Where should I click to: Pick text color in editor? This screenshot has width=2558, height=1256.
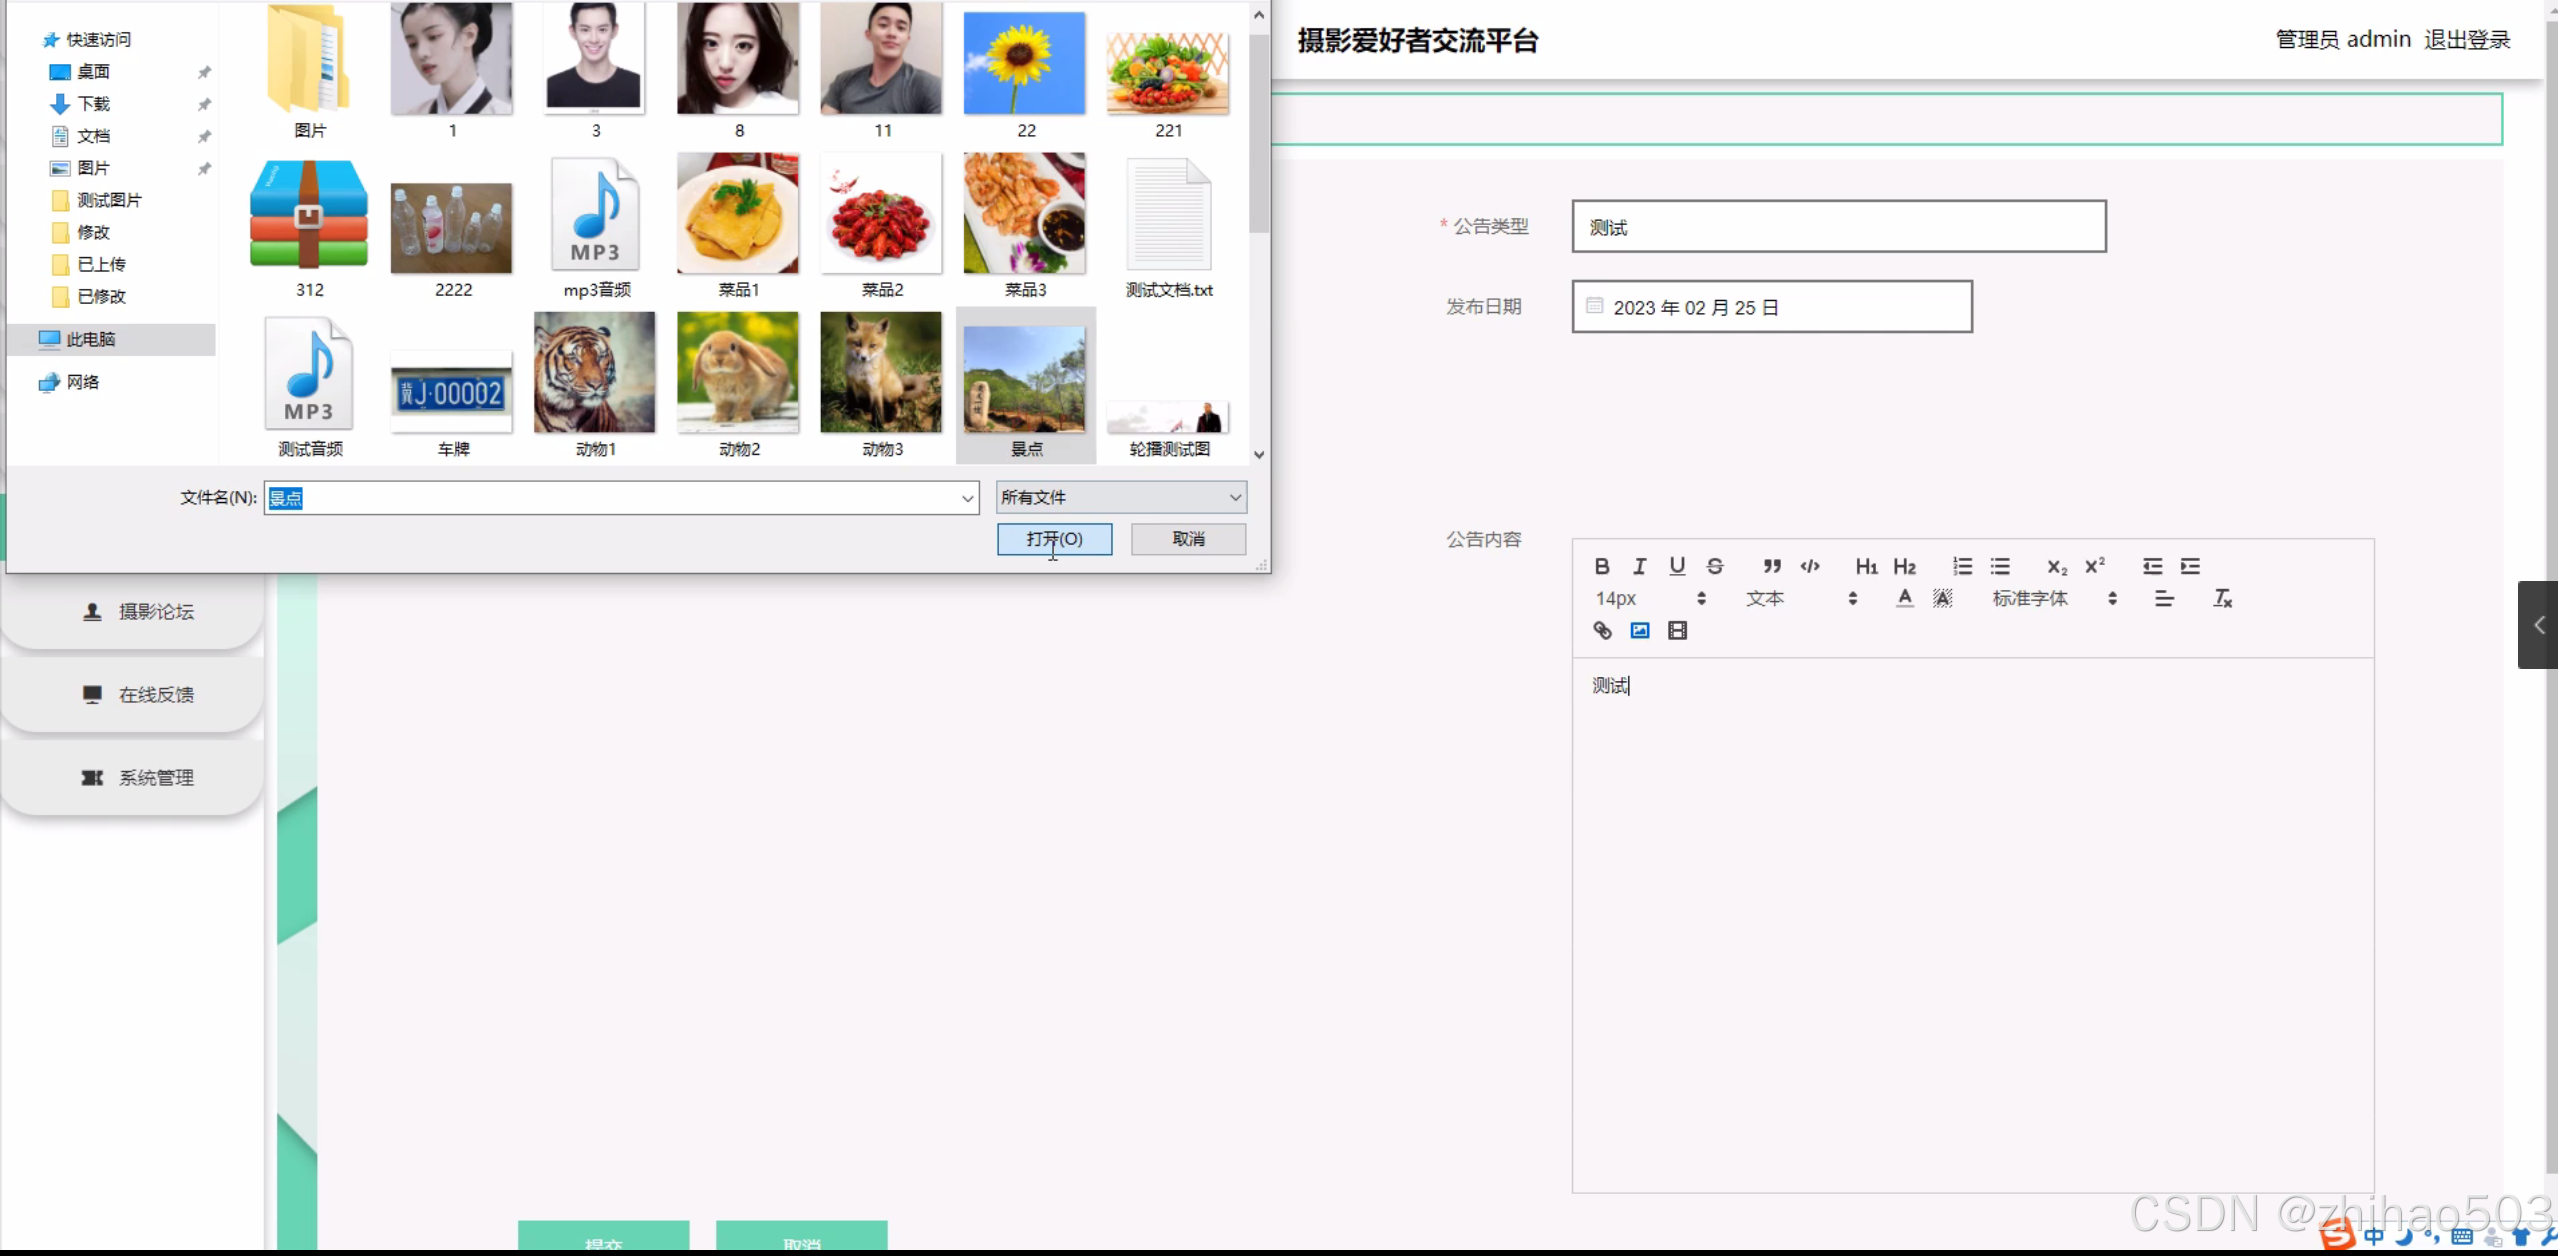click(x=1904, y=598)
